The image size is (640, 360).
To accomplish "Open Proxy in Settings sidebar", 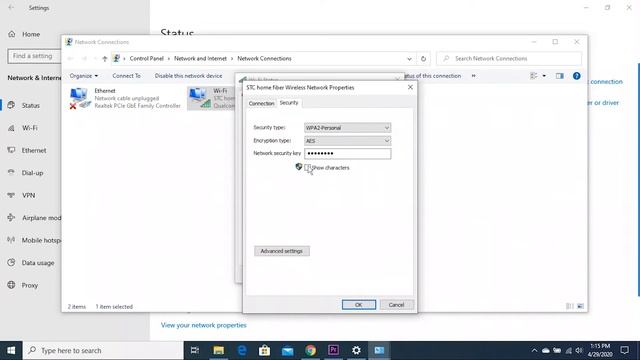I will (29, 285).
